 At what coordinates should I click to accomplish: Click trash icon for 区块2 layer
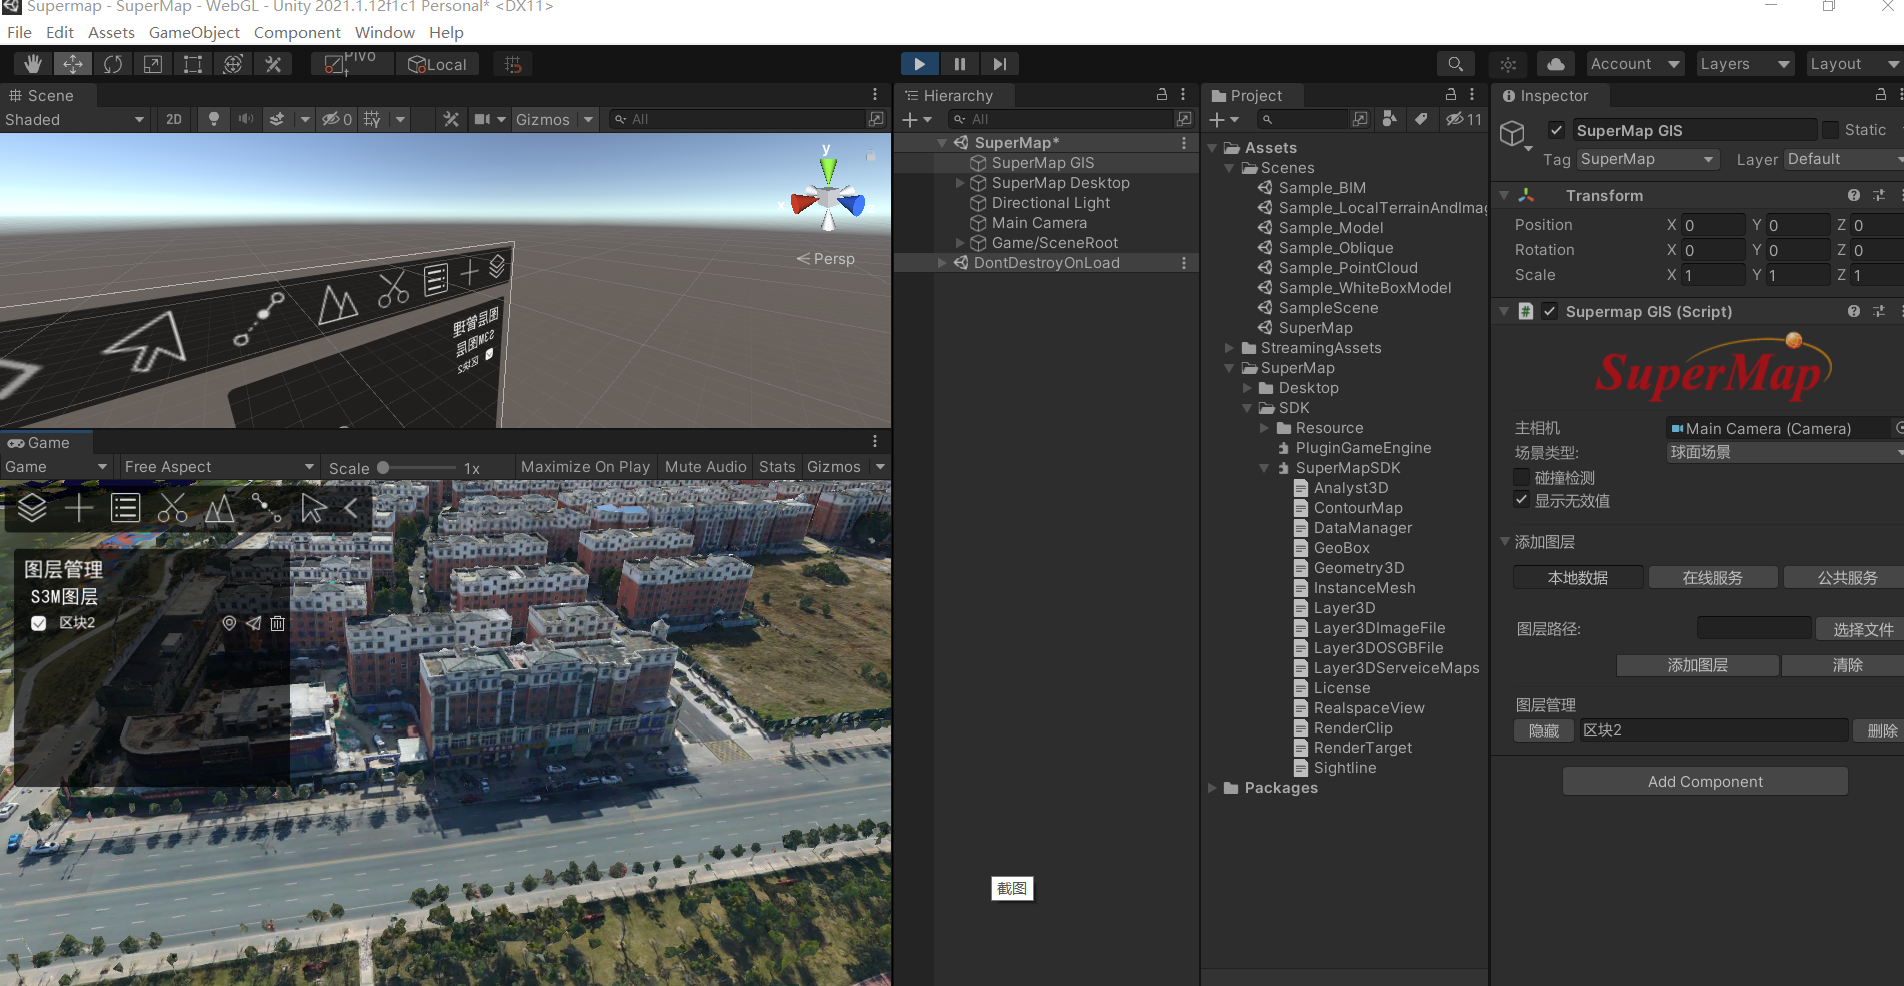(x=278, y=623)
